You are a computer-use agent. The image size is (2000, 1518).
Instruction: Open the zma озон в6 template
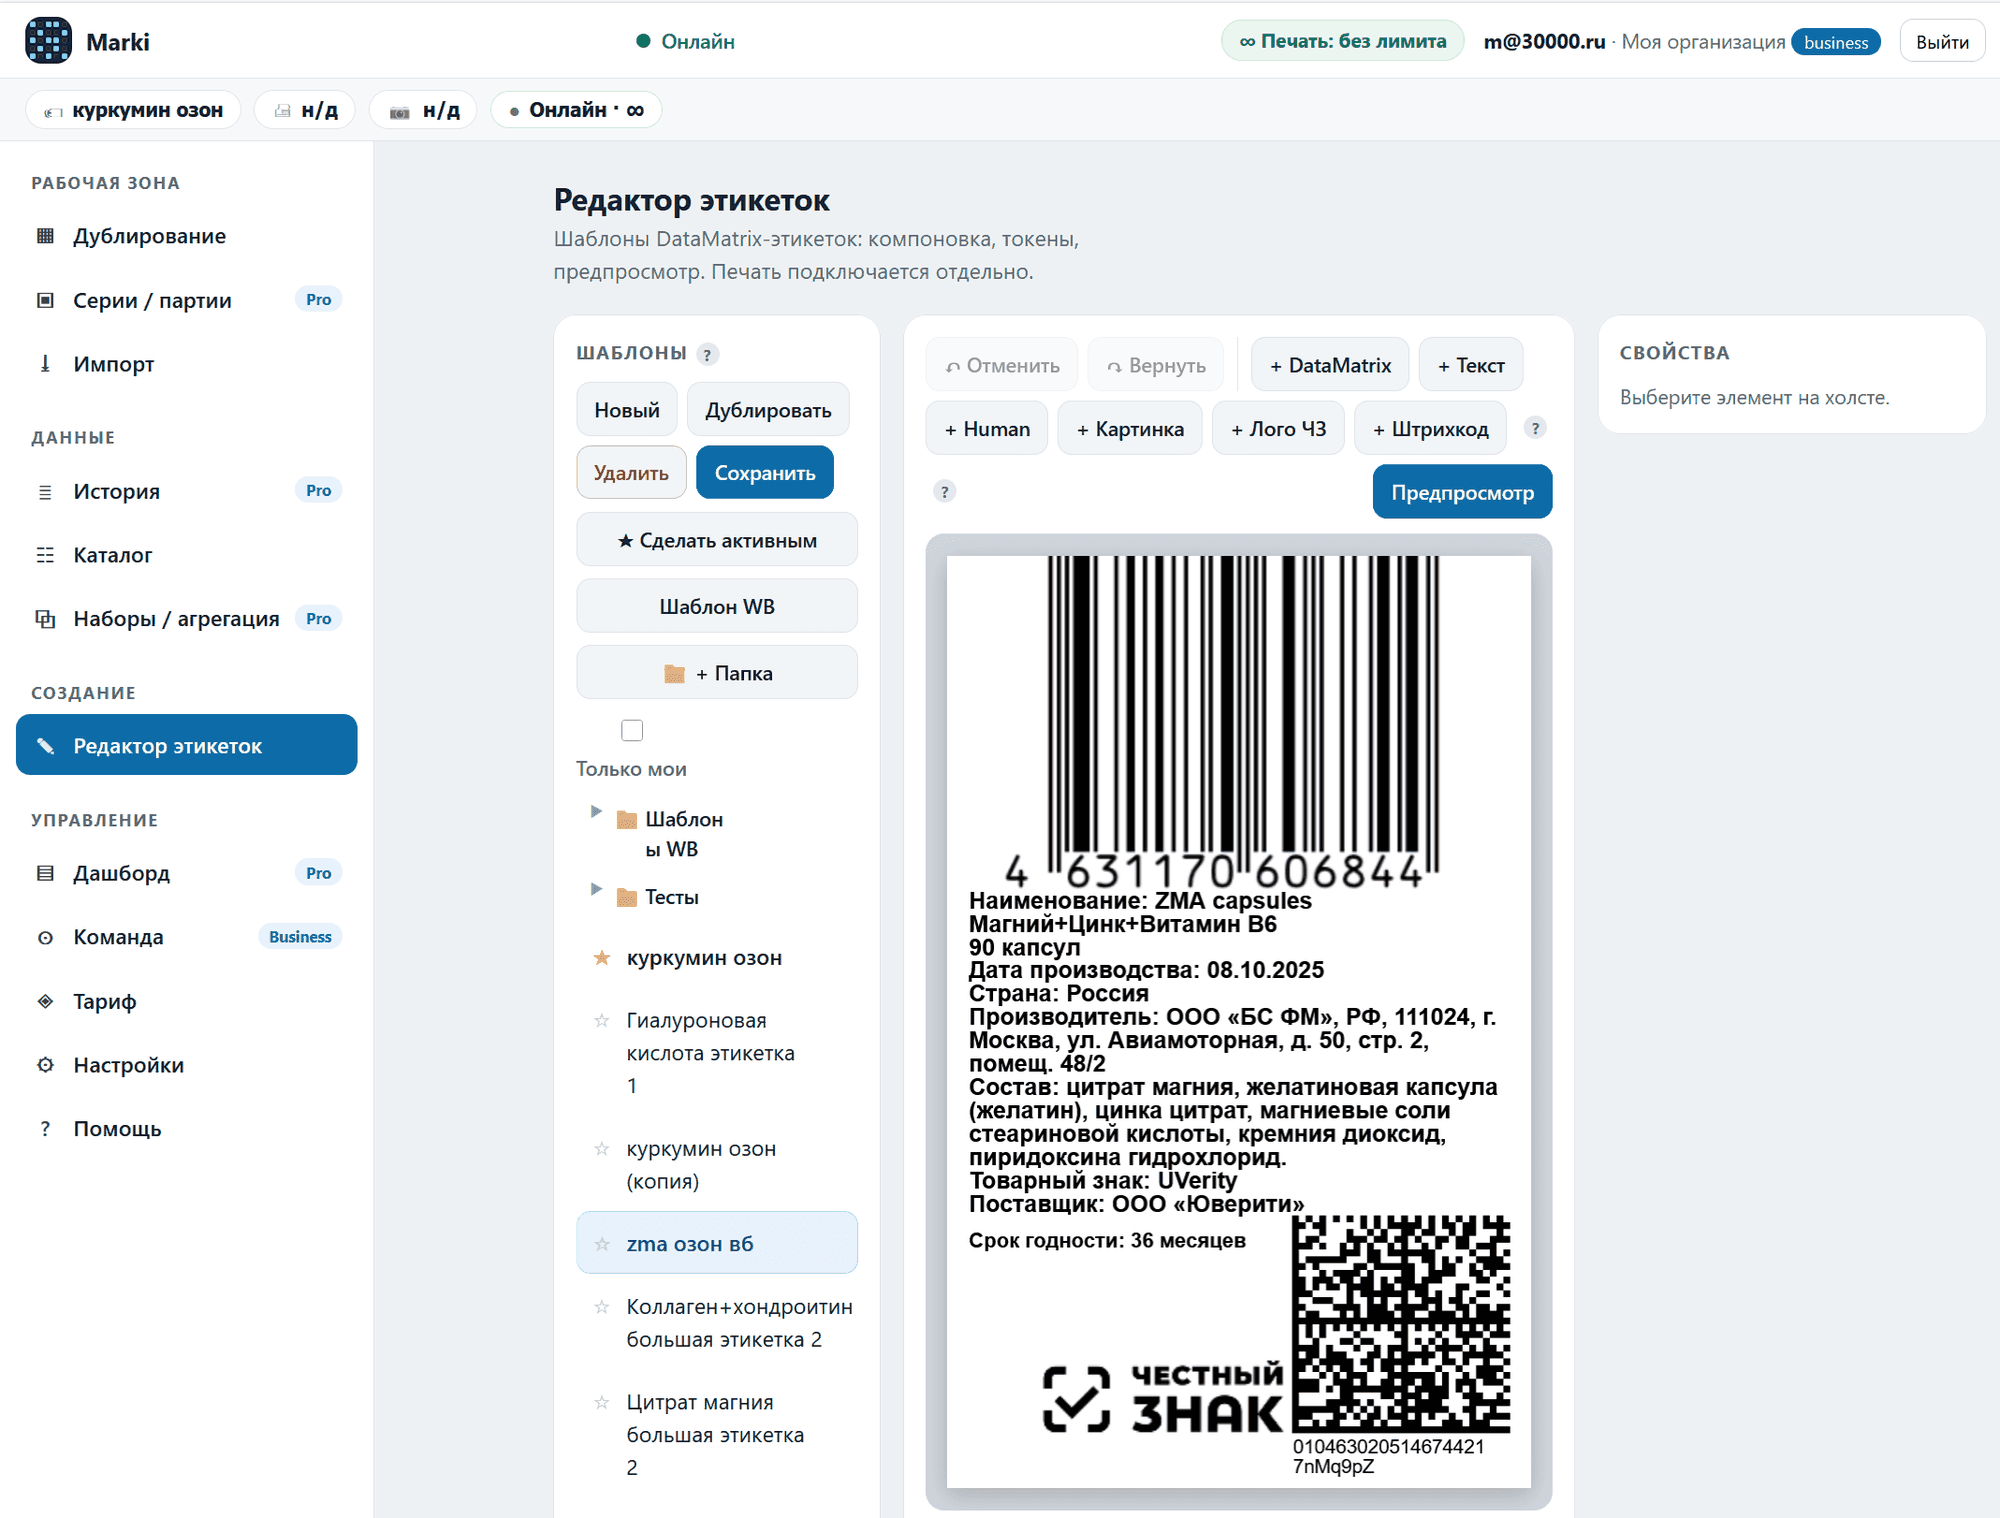tap(717, 1243)
